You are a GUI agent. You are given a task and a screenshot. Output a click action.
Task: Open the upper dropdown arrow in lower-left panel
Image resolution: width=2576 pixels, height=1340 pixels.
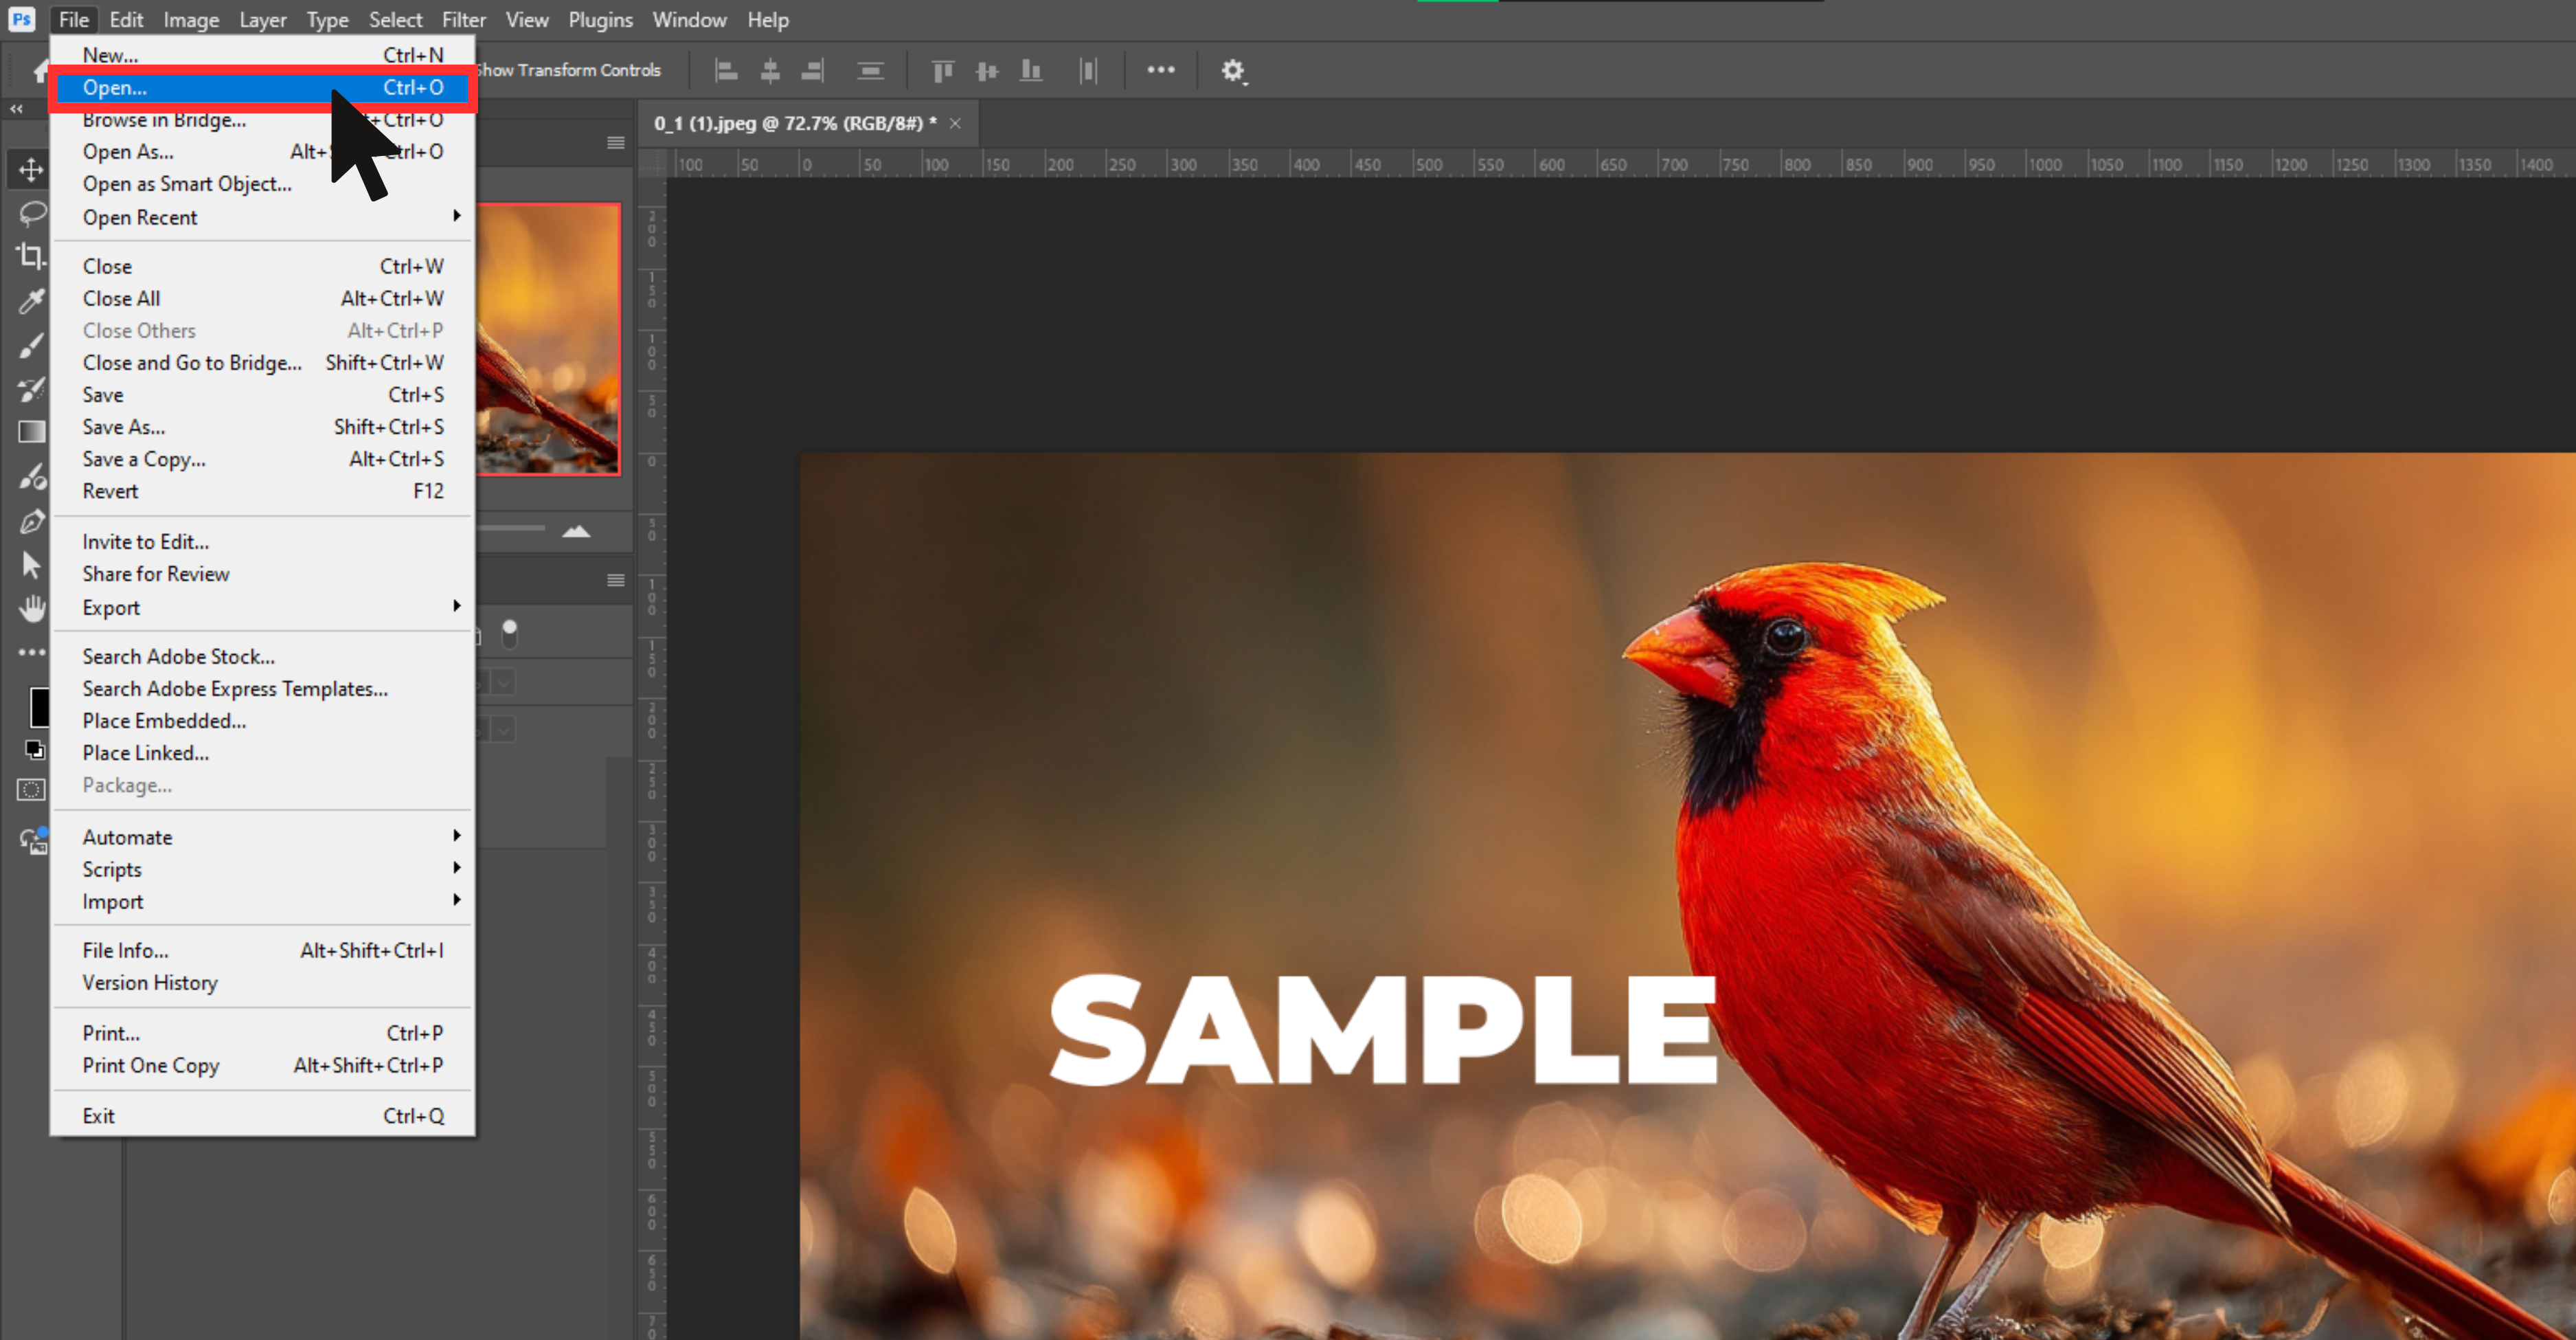pos(504,682)
